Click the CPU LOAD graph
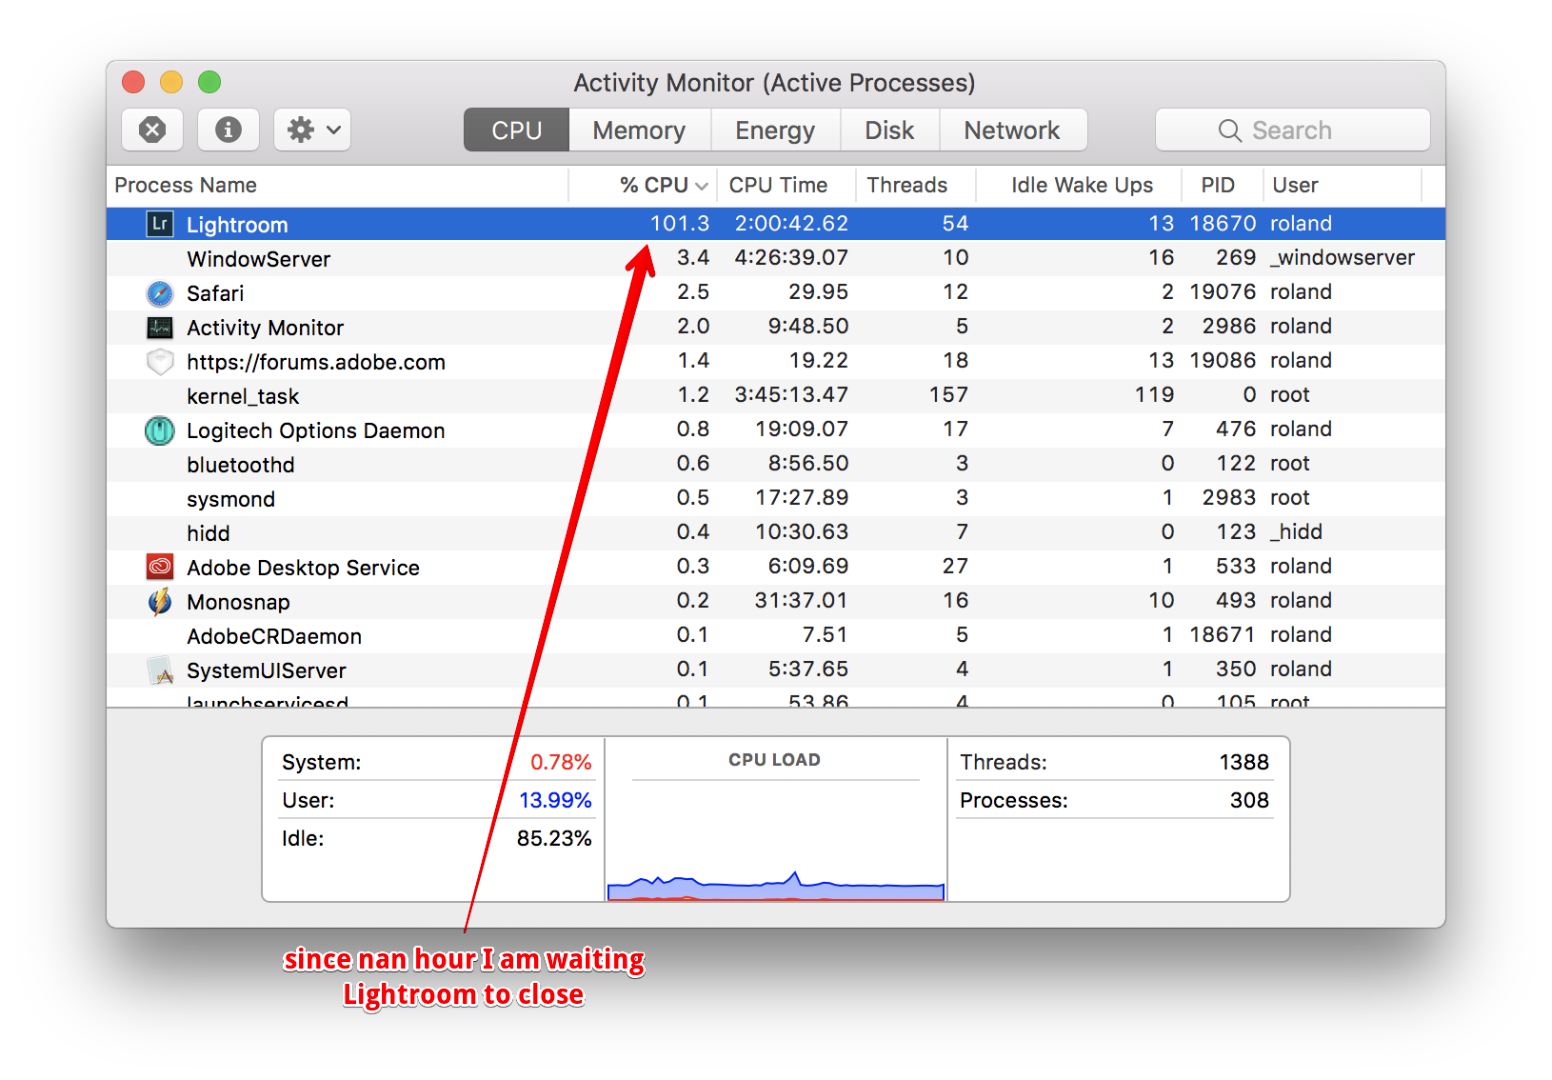The height and width of the screenshot is (1080, 1552). click(776, 820)
